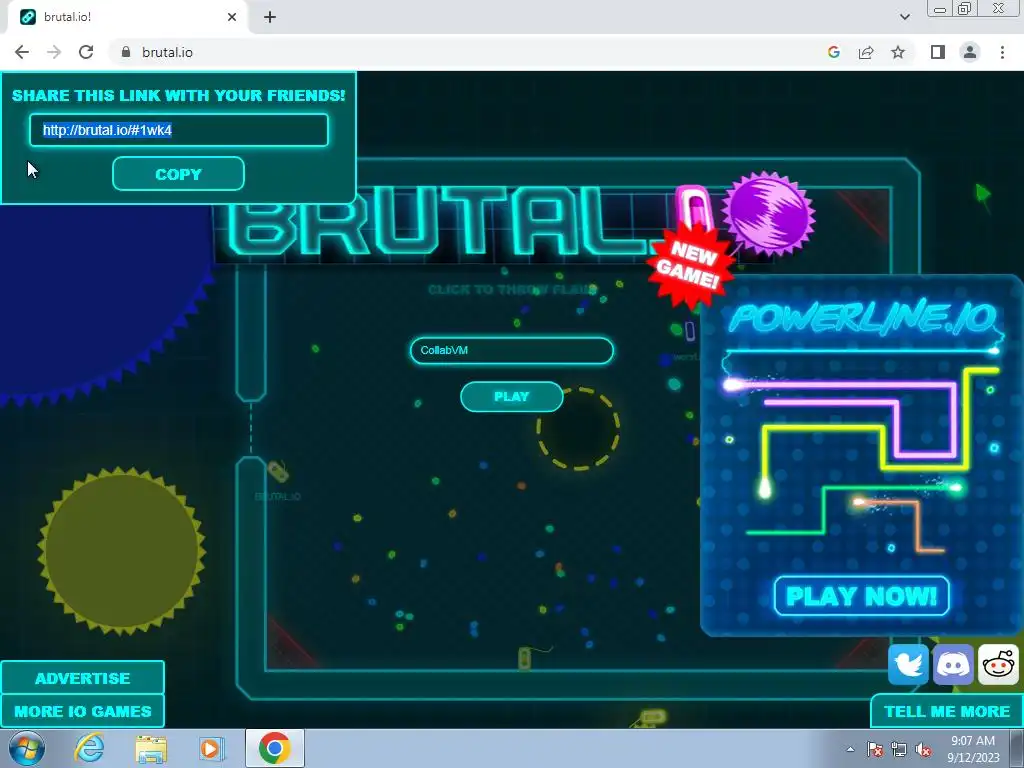The height and width of the screenshot is (768, 1024).
Task: Open the clock showing 9:07 AM
Action: [x=973, y=749]
